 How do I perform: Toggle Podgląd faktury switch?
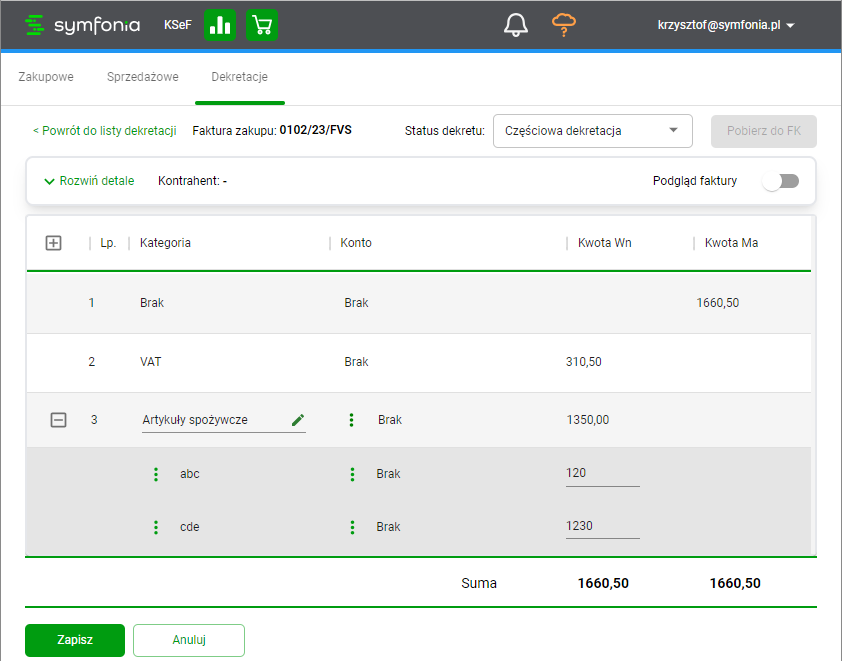pyautogui.click(x=781, y=181)
